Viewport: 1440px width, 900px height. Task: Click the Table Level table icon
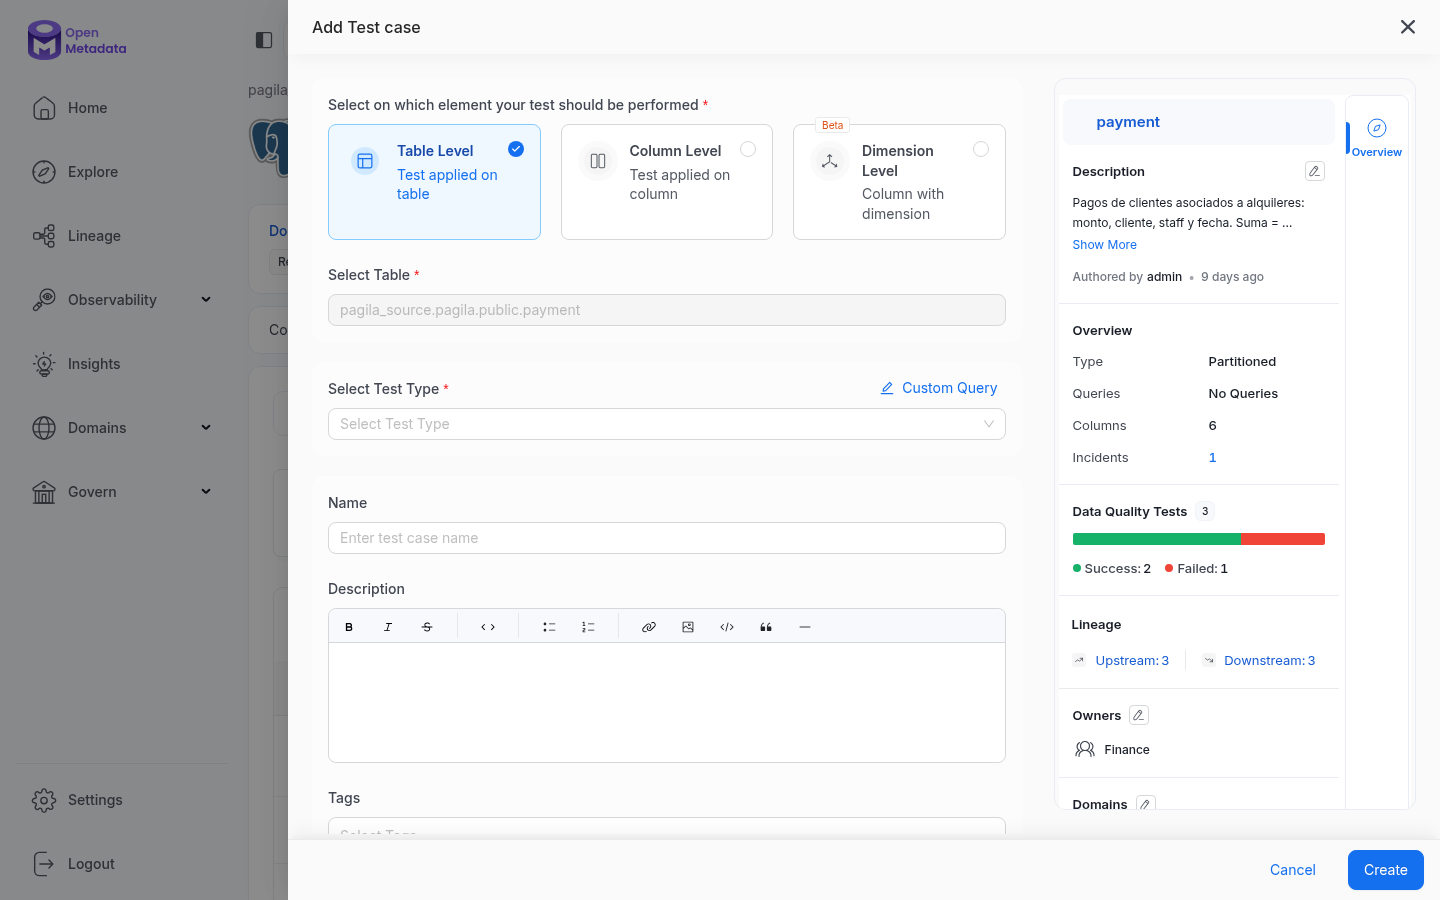point(365,161)
